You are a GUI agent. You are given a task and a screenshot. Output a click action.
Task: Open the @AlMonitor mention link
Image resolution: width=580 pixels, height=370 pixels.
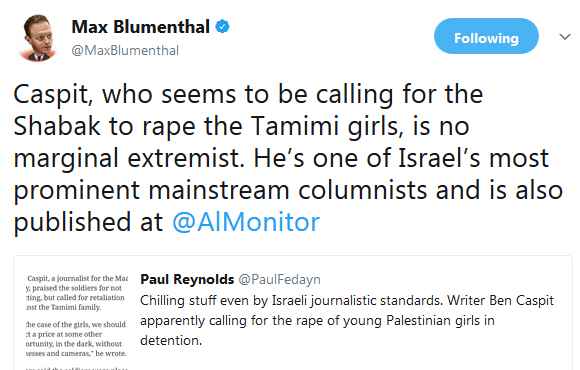click(246, 222)
